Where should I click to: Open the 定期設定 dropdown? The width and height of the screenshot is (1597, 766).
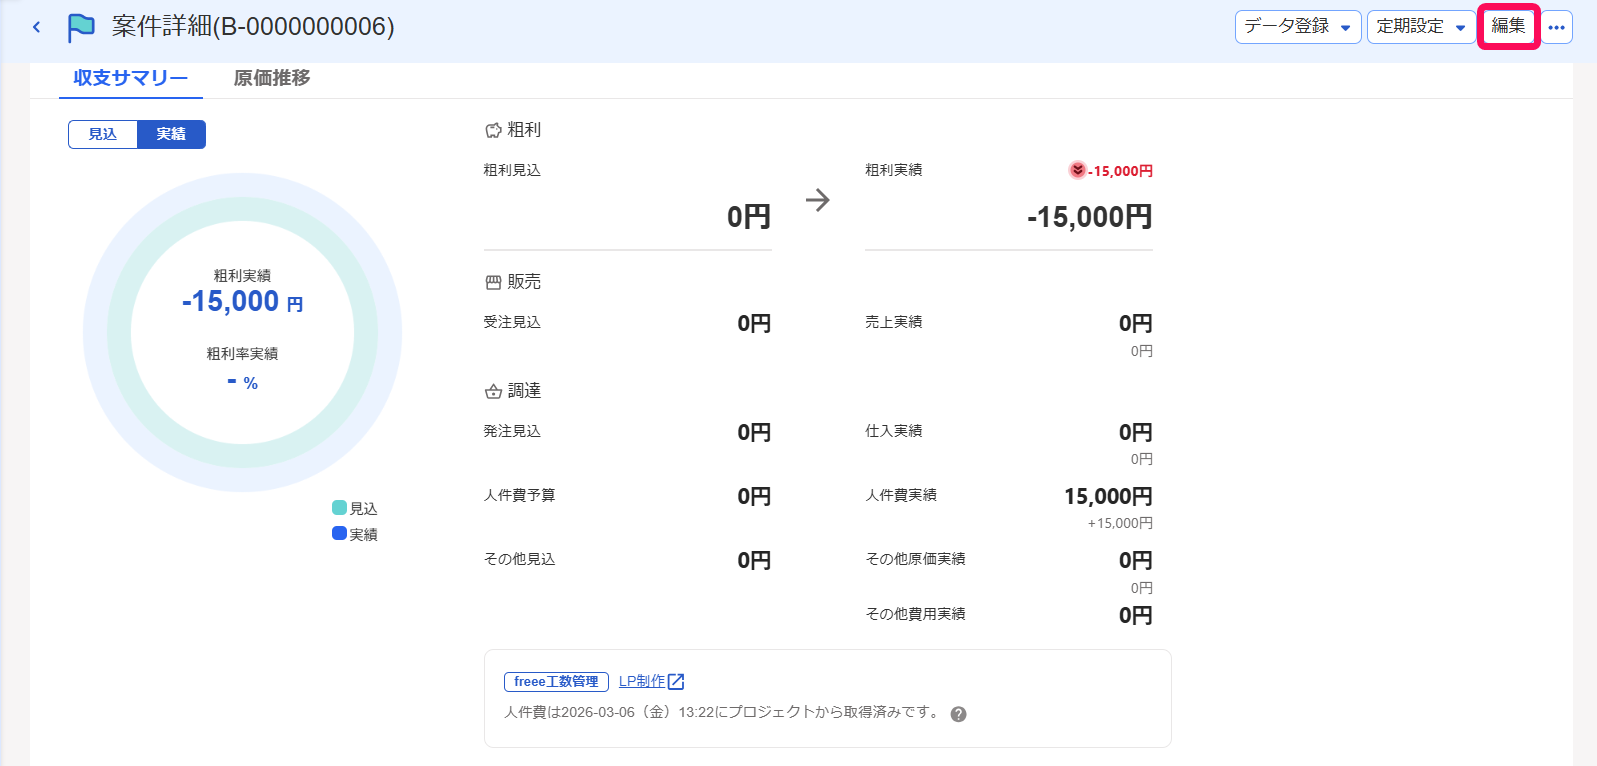point(1421,27)
